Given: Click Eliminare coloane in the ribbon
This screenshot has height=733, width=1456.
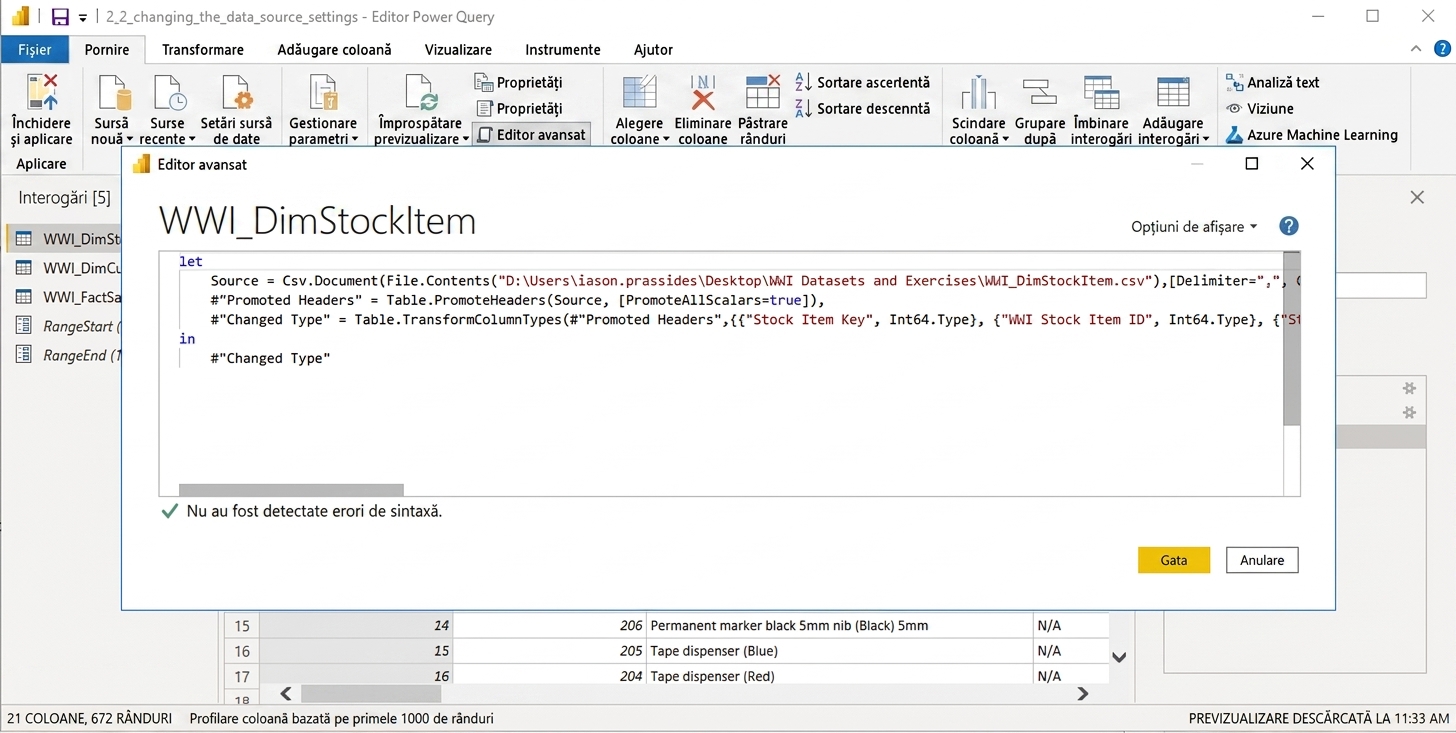Looking at the screenshot, I should [x=703, y=110].
